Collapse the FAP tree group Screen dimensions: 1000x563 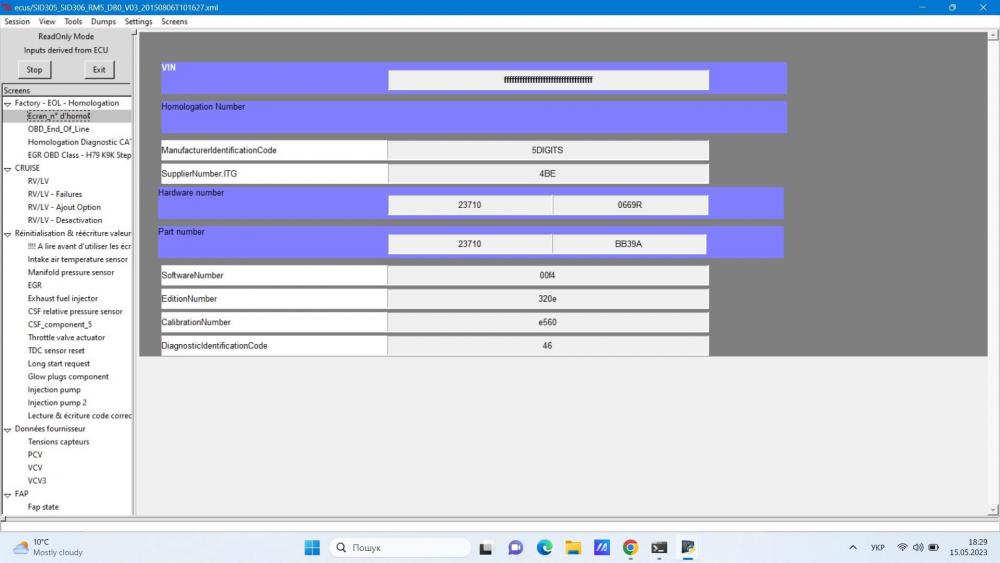coord(8,494)
